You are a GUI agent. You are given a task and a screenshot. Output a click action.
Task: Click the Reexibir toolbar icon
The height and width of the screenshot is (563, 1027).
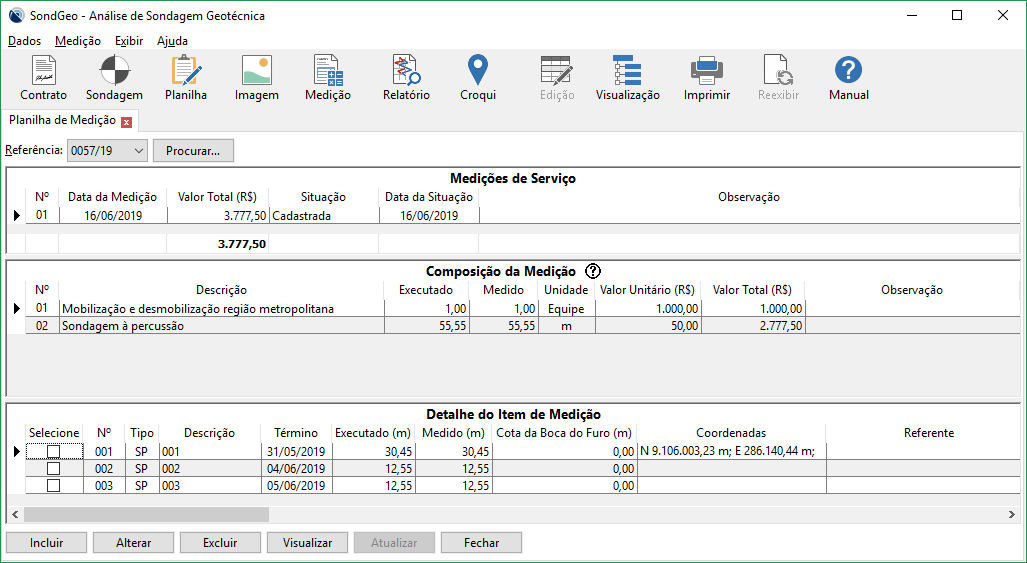[x=778, y=78]
